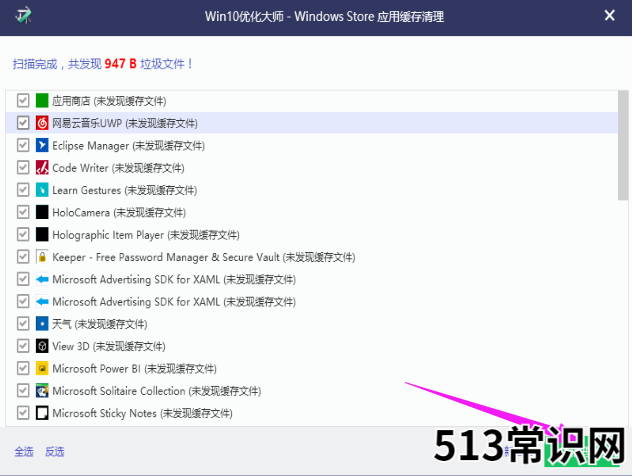Viewport: 635px width, 476px height.
Task: Uncheck the Holographic Item Player checkbox
Action: (x=23, y=234)
